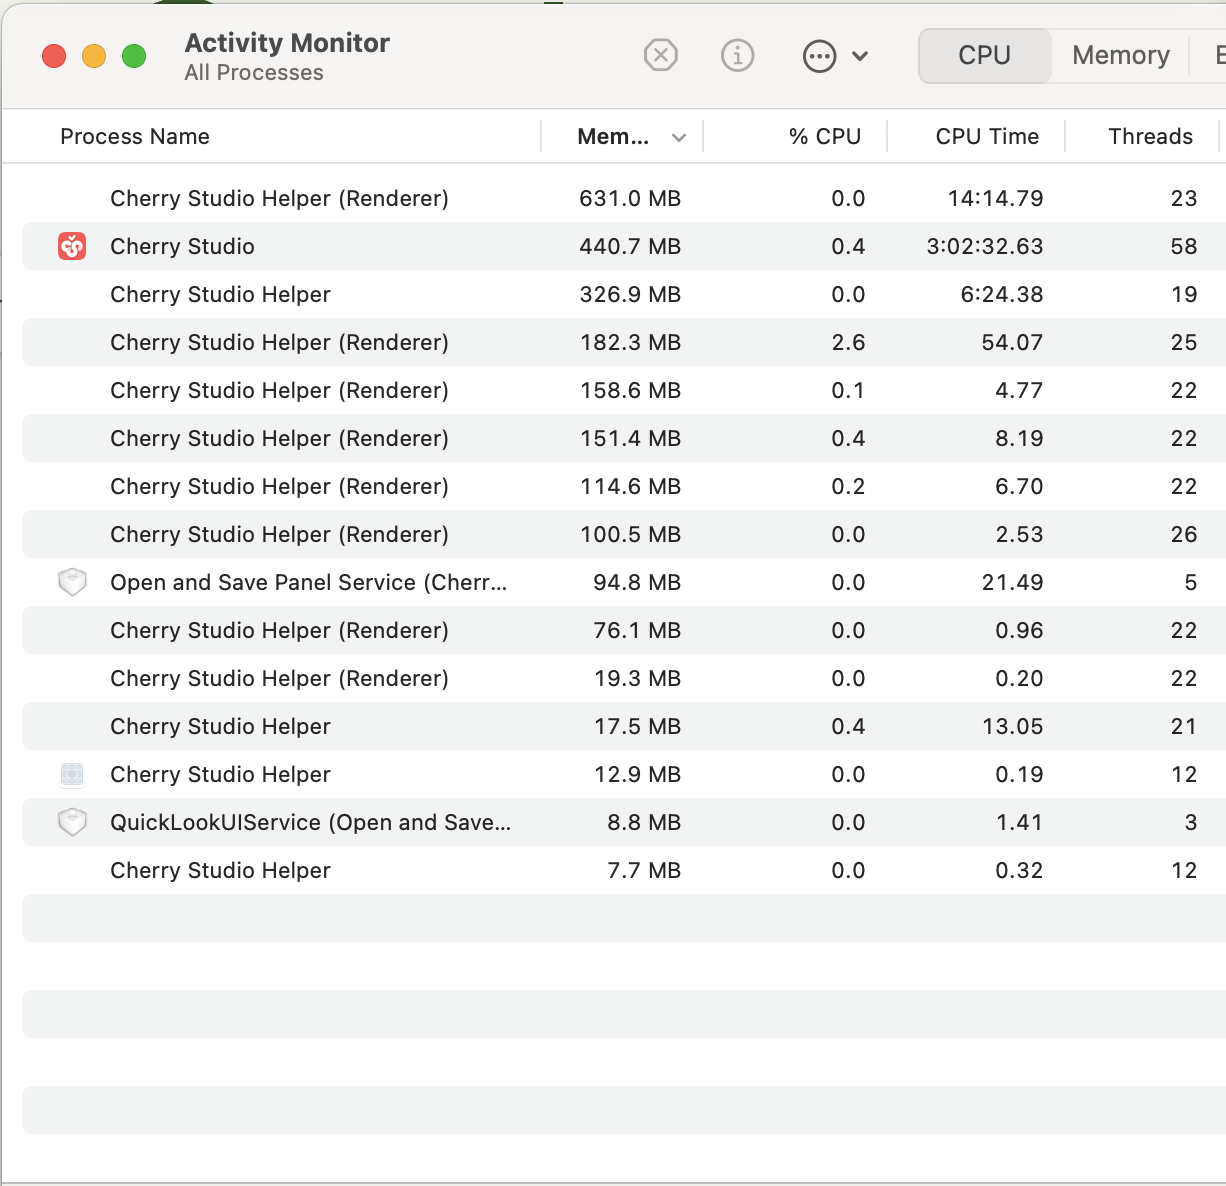Switch to the Memory tab
1226x1186 pixels.
[x=1120, y=55]
